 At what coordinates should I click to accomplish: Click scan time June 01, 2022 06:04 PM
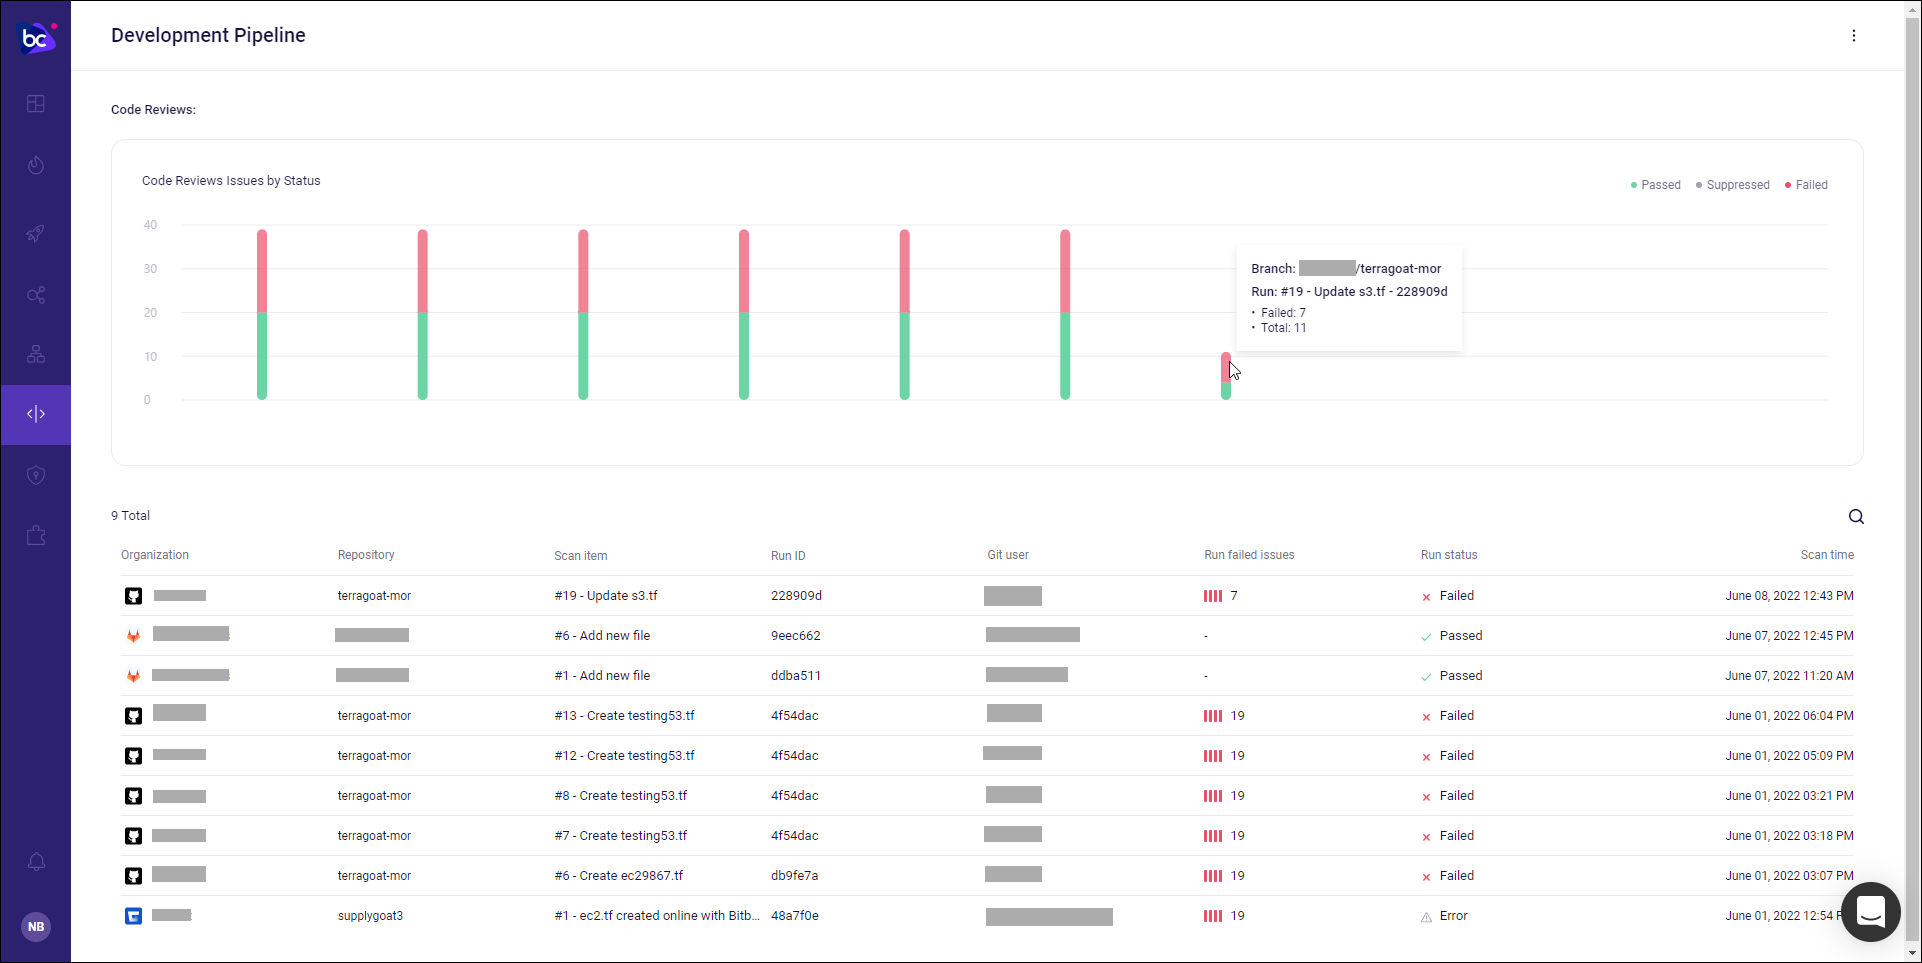point(1789,716)
